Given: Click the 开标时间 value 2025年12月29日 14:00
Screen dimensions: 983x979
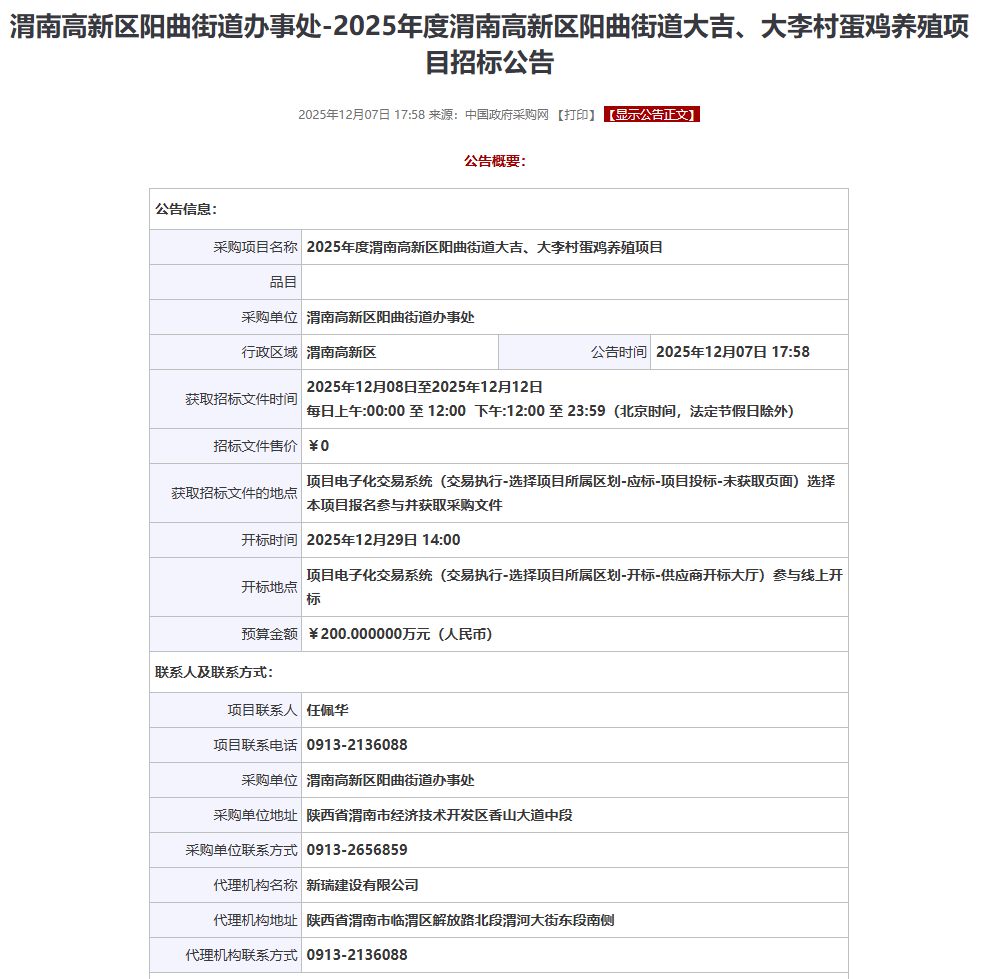Looking at the screenshot, I should tap(383, 540).
